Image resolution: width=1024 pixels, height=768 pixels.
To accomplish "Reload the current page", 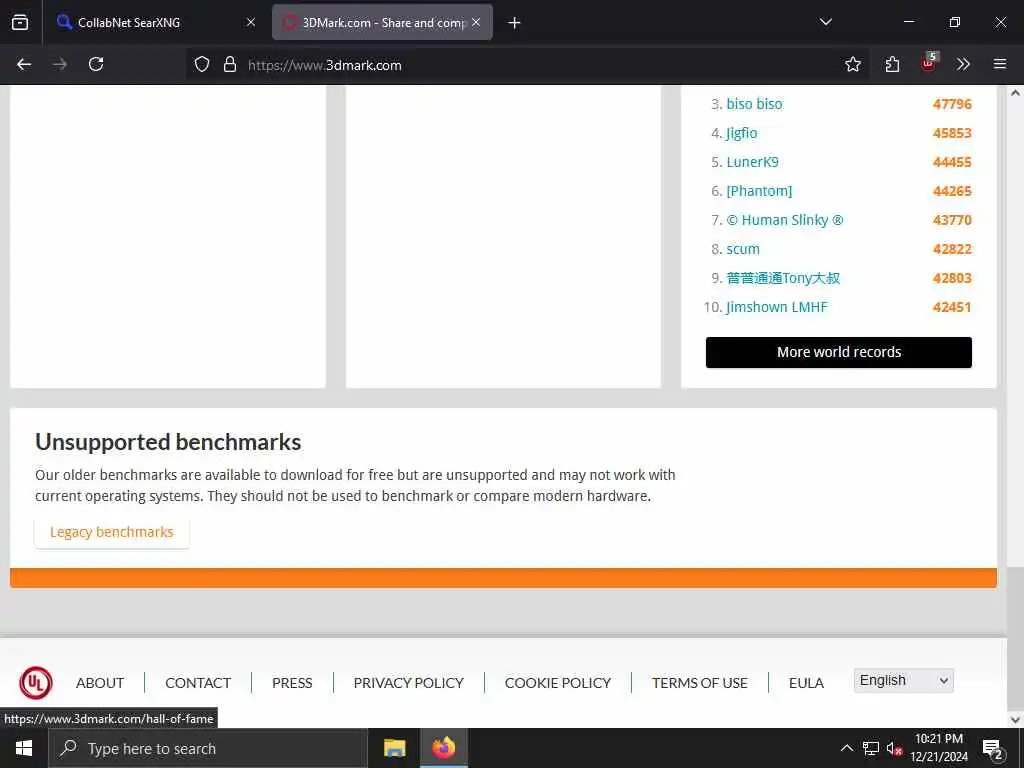I will (96, 64).
